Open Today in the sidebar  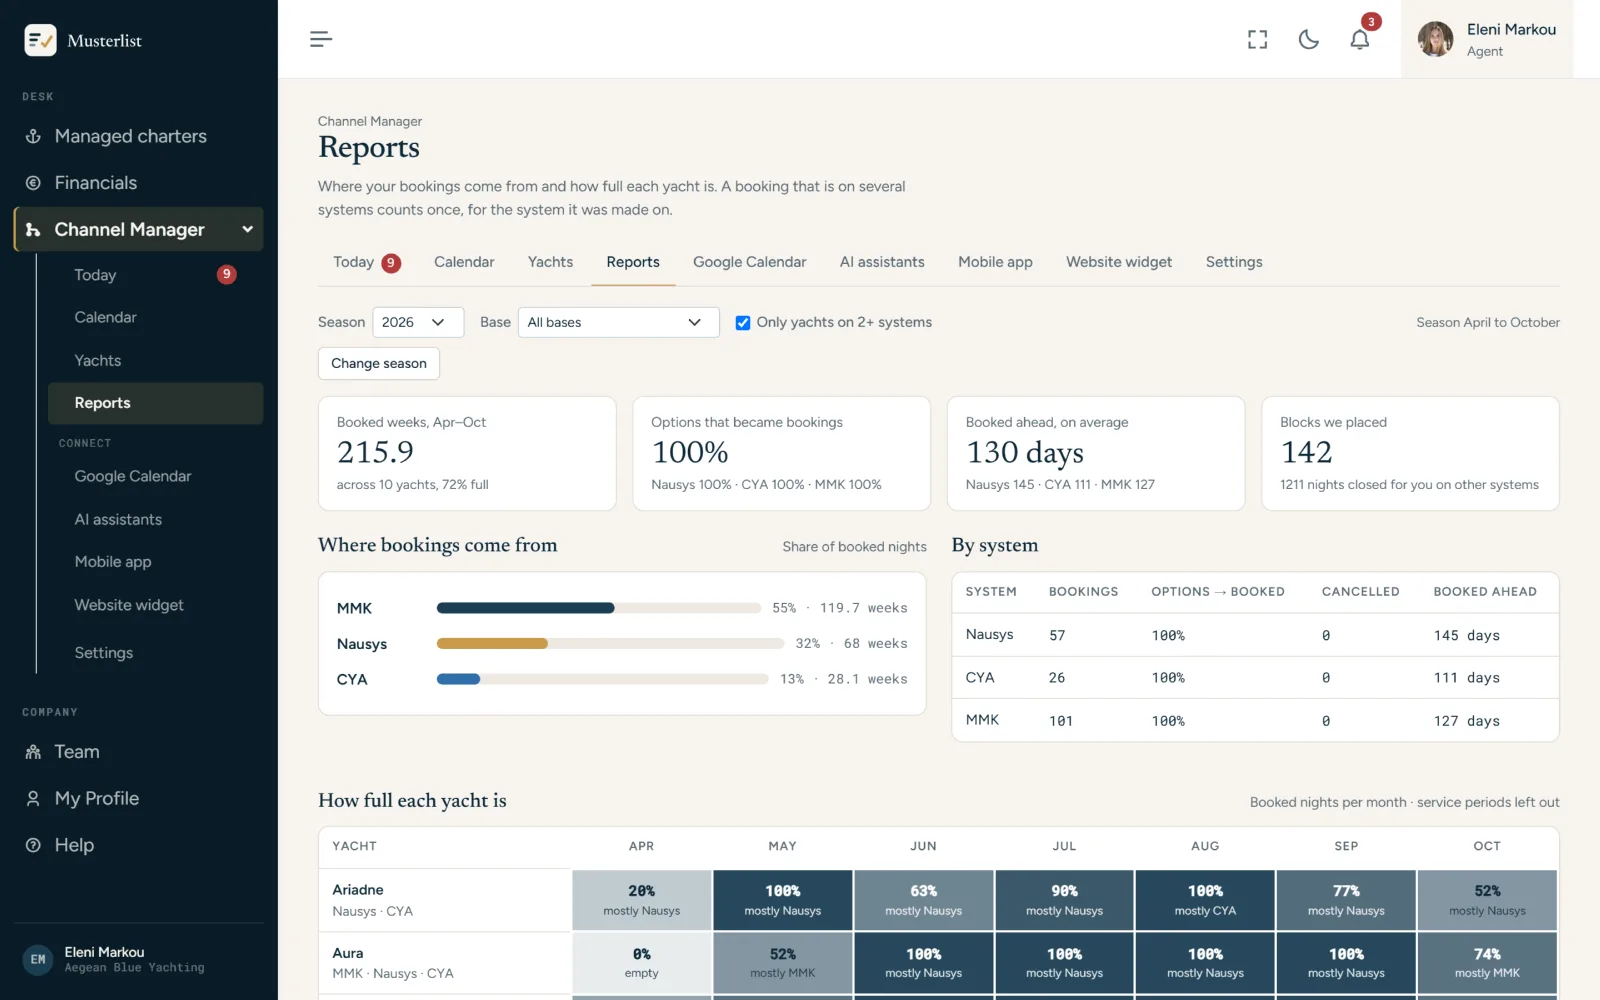coord(155,275)
